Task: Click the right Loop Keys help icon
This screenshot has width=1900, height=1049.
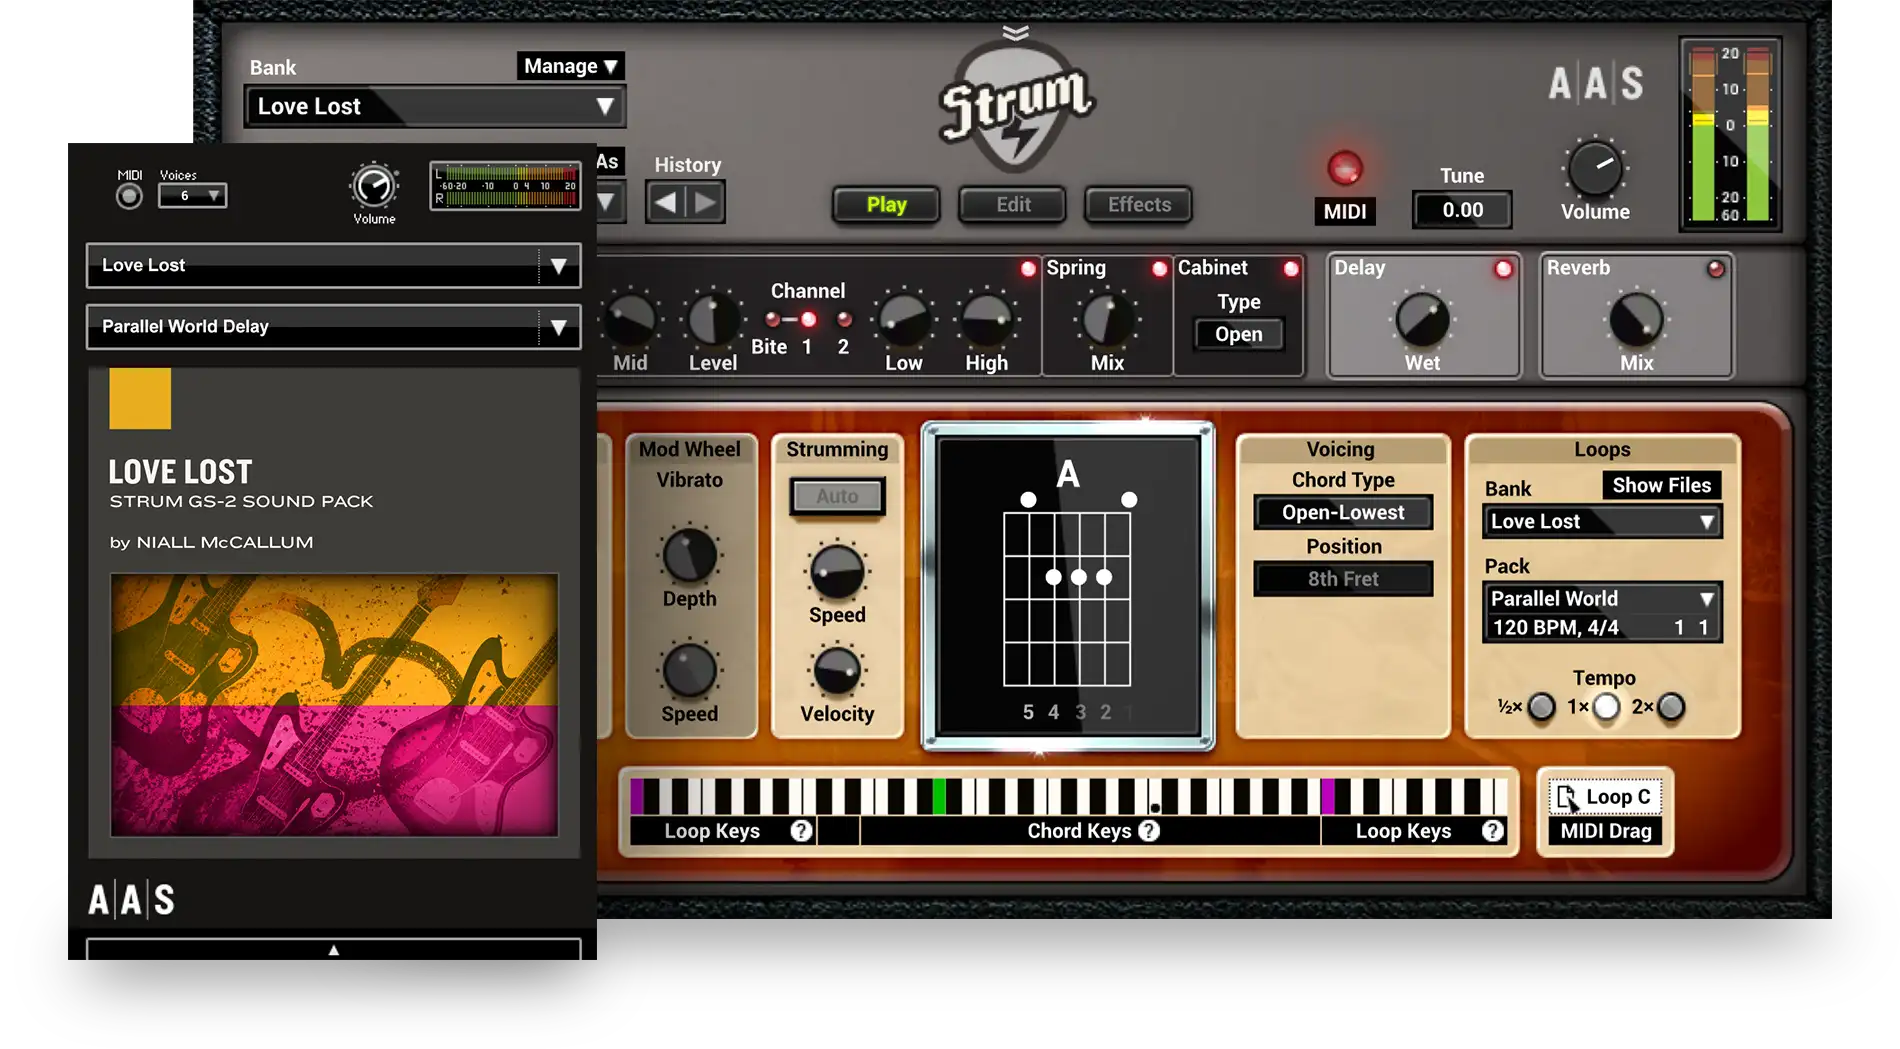Action: pos(1492,830)
